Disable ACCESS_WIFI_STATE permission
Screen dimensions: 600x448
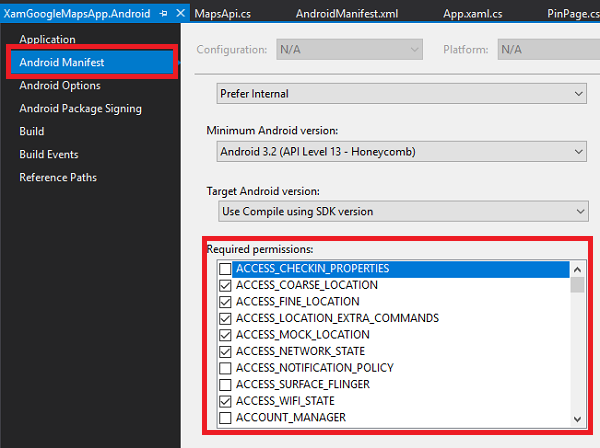click(x=225, y=400)
